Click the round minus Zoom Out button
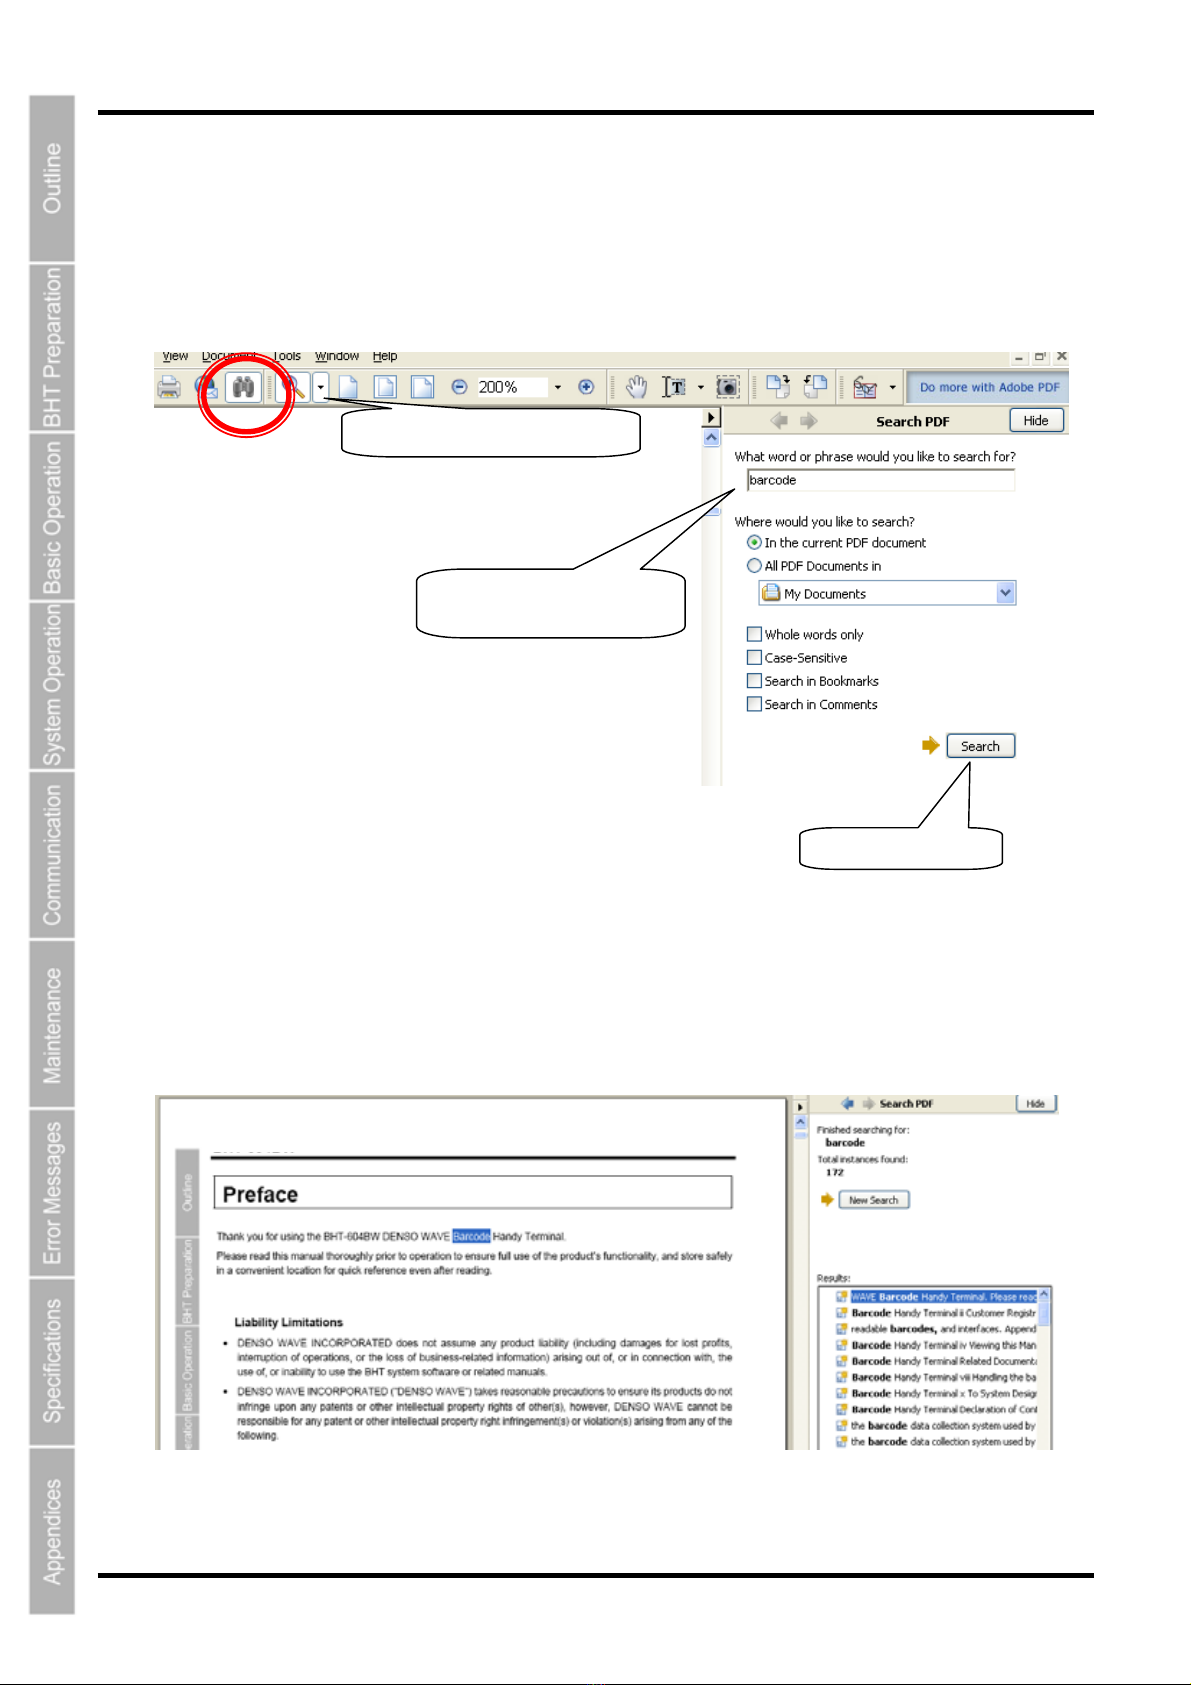The width and height of the screenshot is (1191, 1685). pyautogui.click(x=459, y=387)
